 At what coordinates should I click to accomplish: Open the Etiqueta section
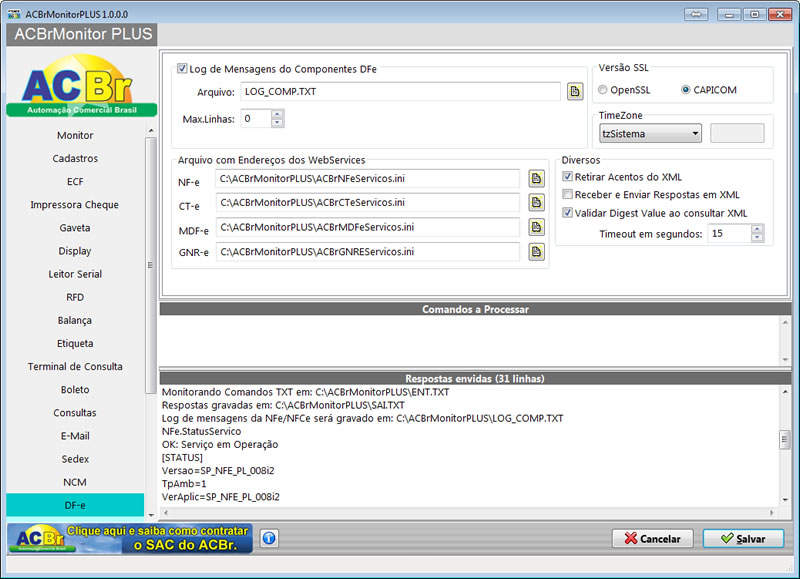click(75, 343)
